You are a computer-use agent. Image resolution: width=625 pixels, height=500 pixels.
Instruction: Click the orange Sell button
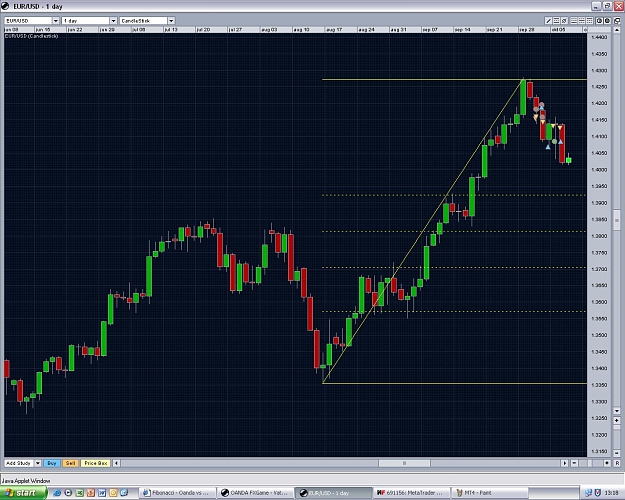point(70,463)
